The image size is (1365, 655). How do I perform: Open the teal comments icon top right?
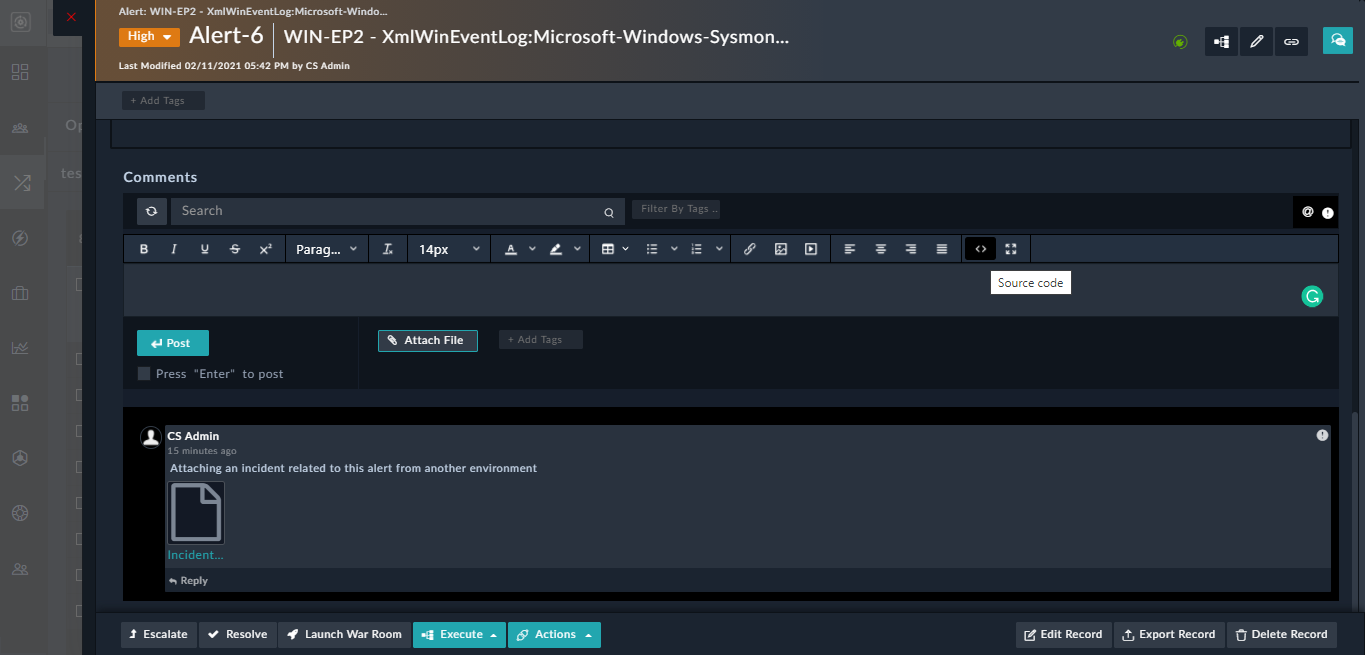[x=1337, y=41]
